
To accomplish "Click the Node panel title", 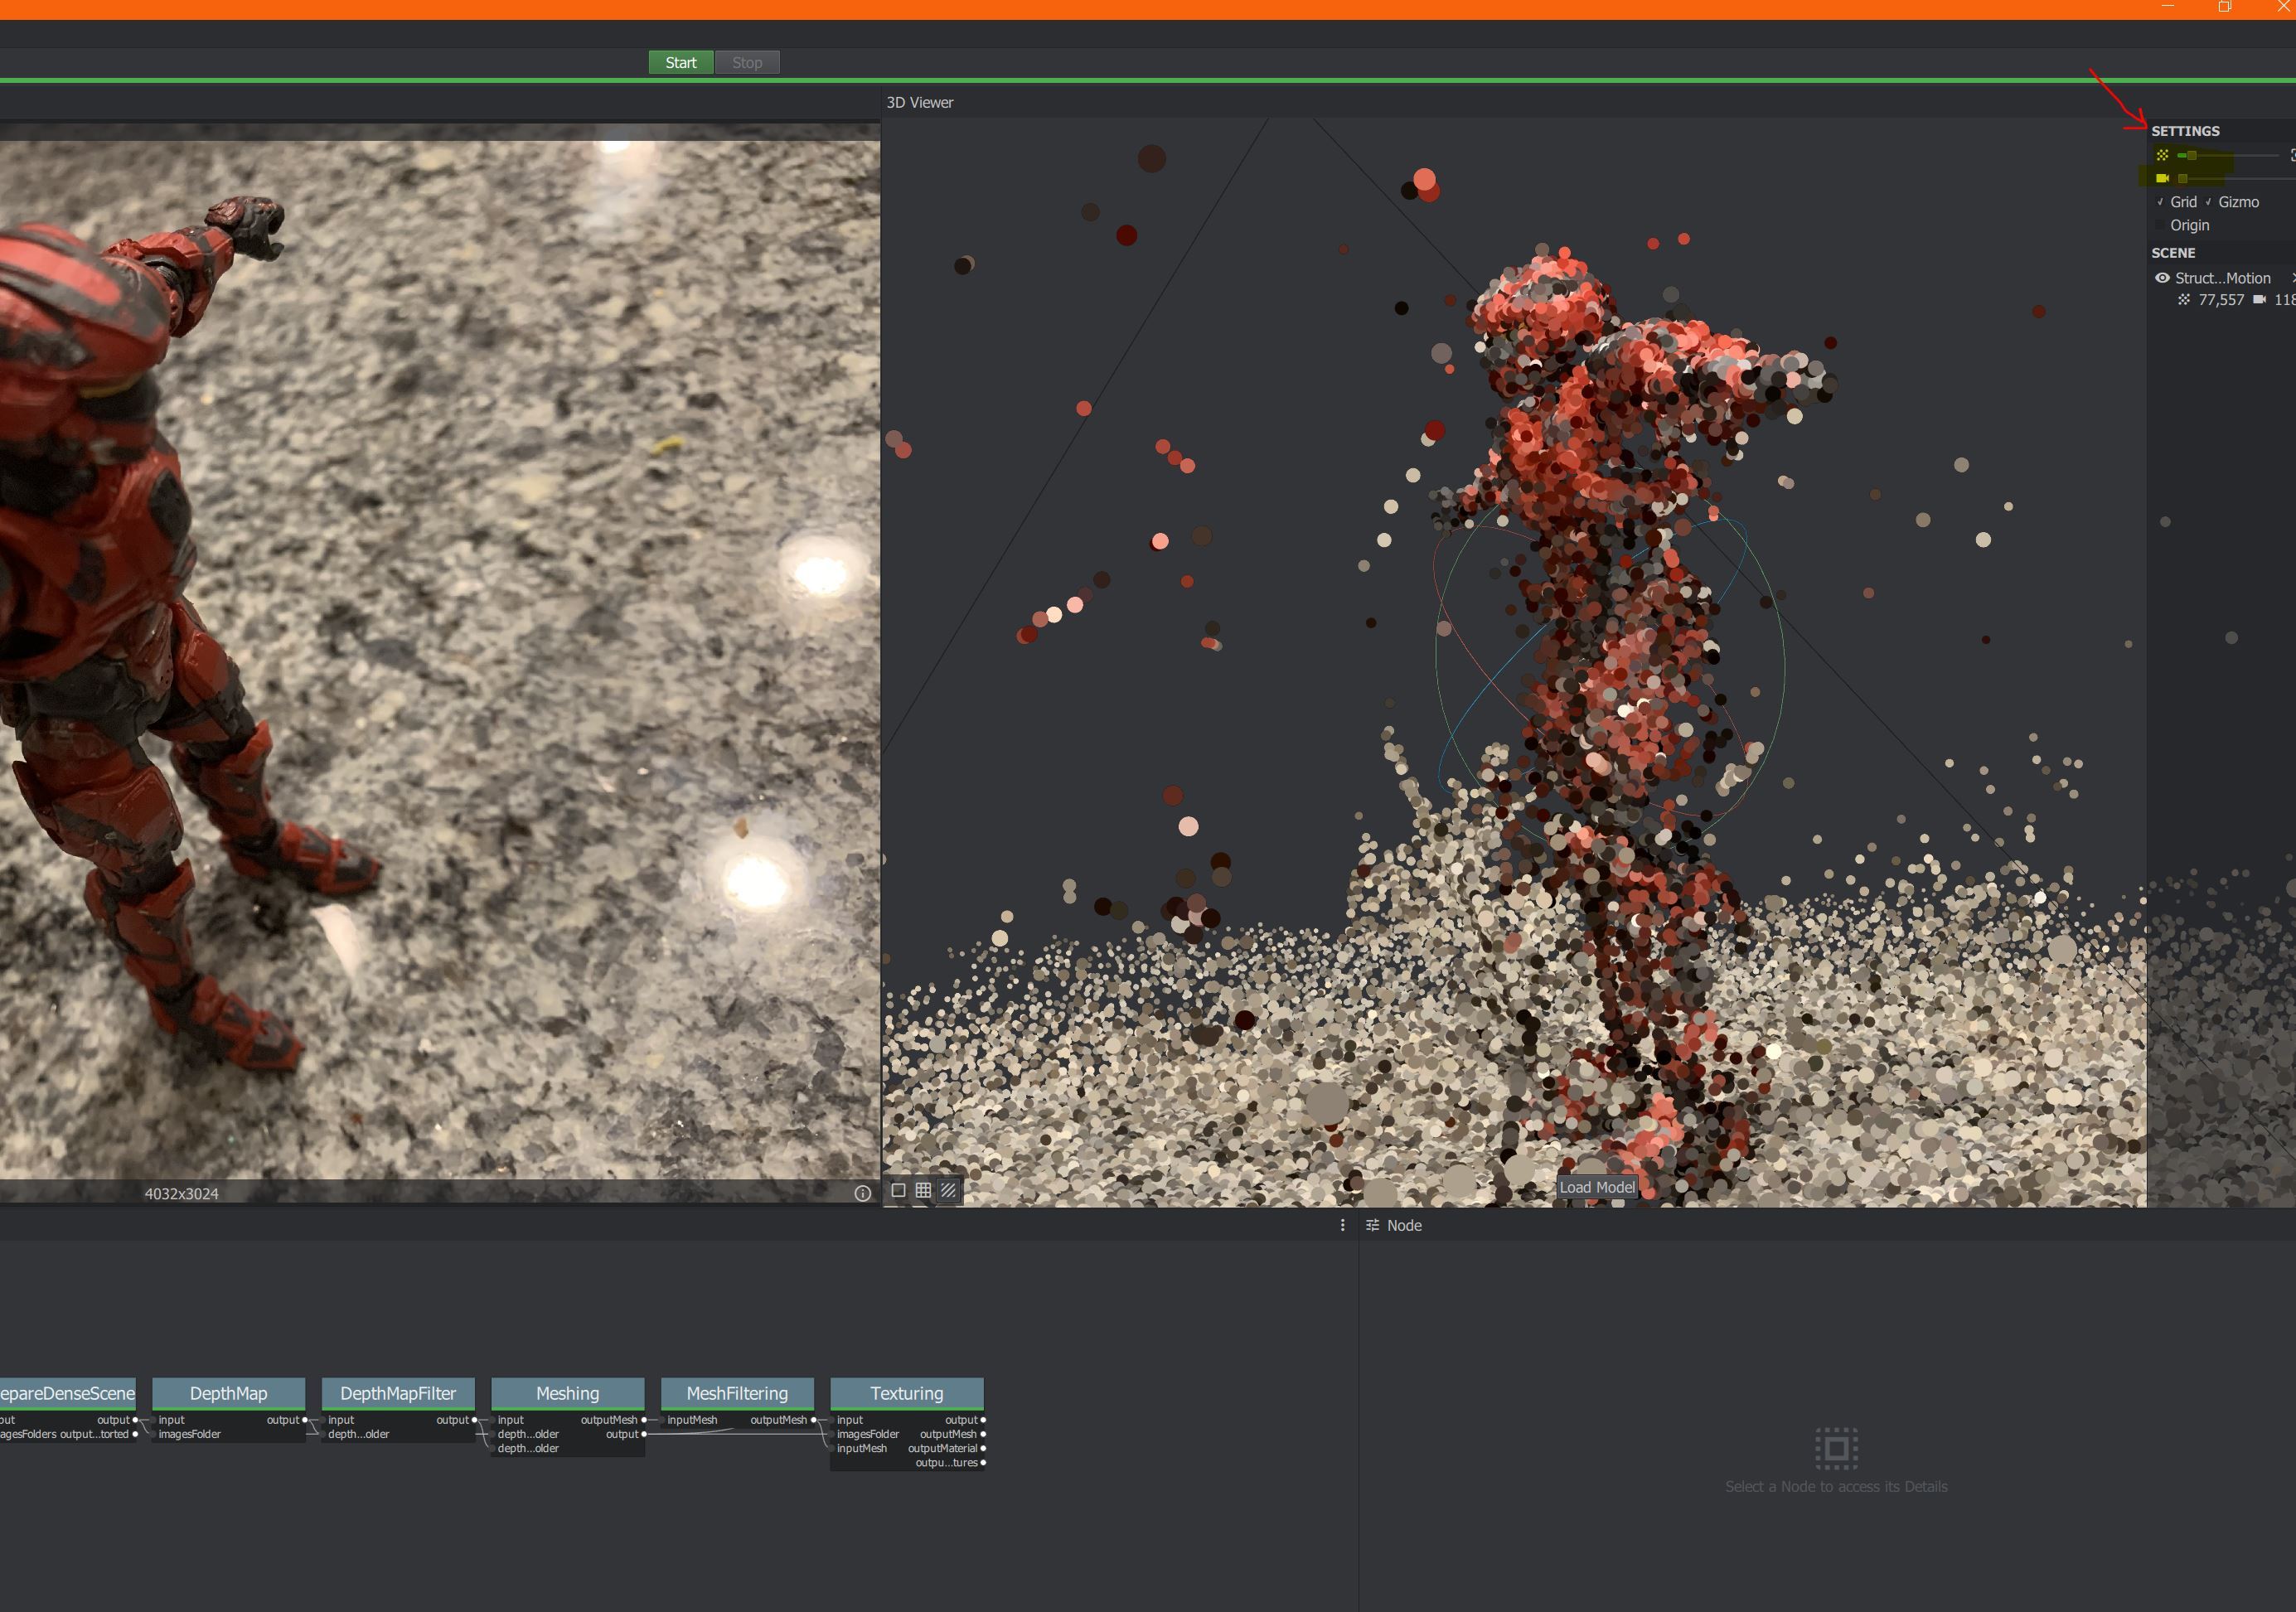I will click(1404, 1225).
